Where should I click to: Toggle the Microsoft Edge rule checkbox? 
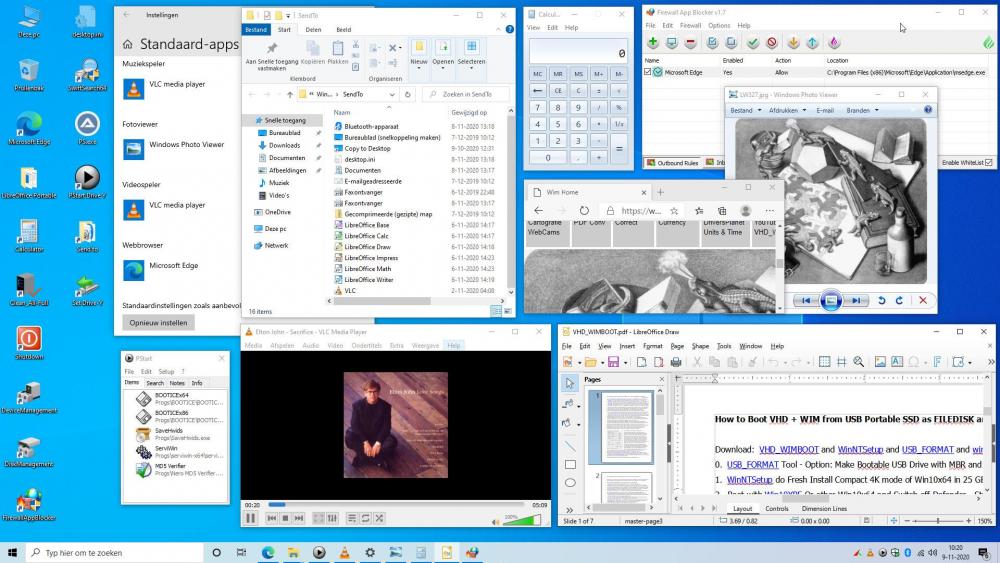(x=648, y=72)
